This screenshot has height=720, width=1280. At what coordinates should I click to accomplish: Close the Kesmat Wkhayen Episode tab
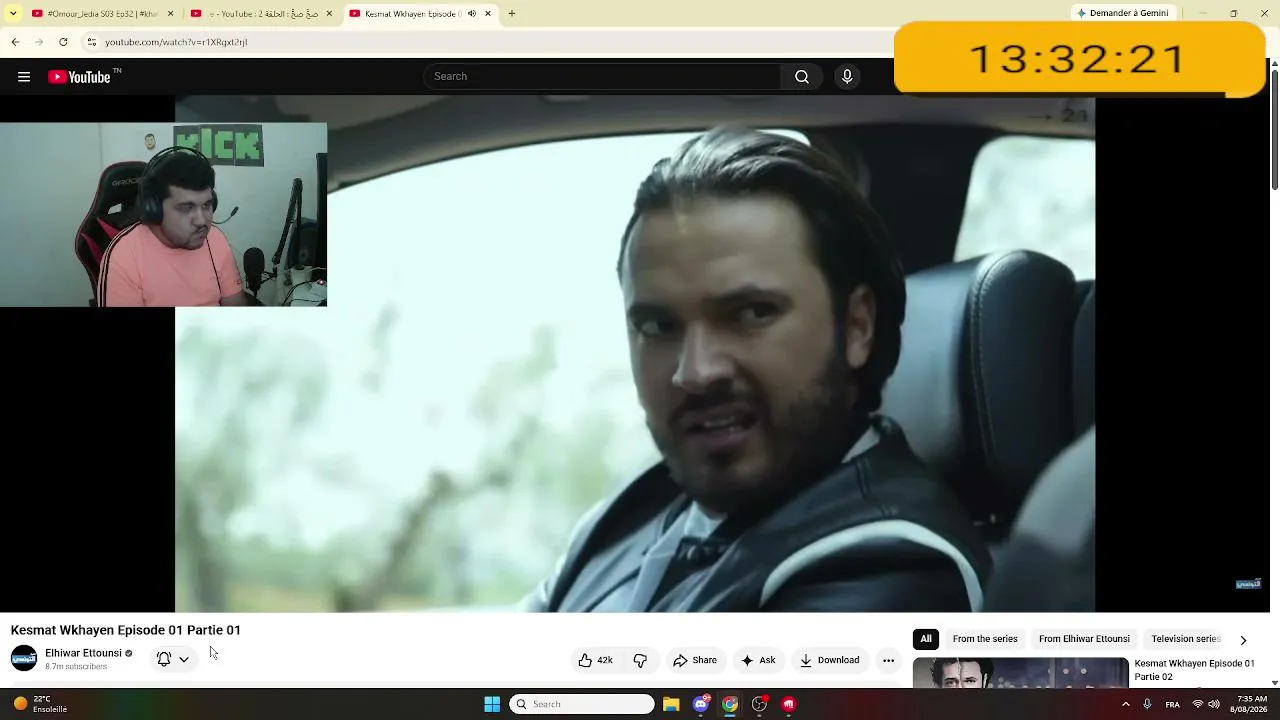coord(488,14)
